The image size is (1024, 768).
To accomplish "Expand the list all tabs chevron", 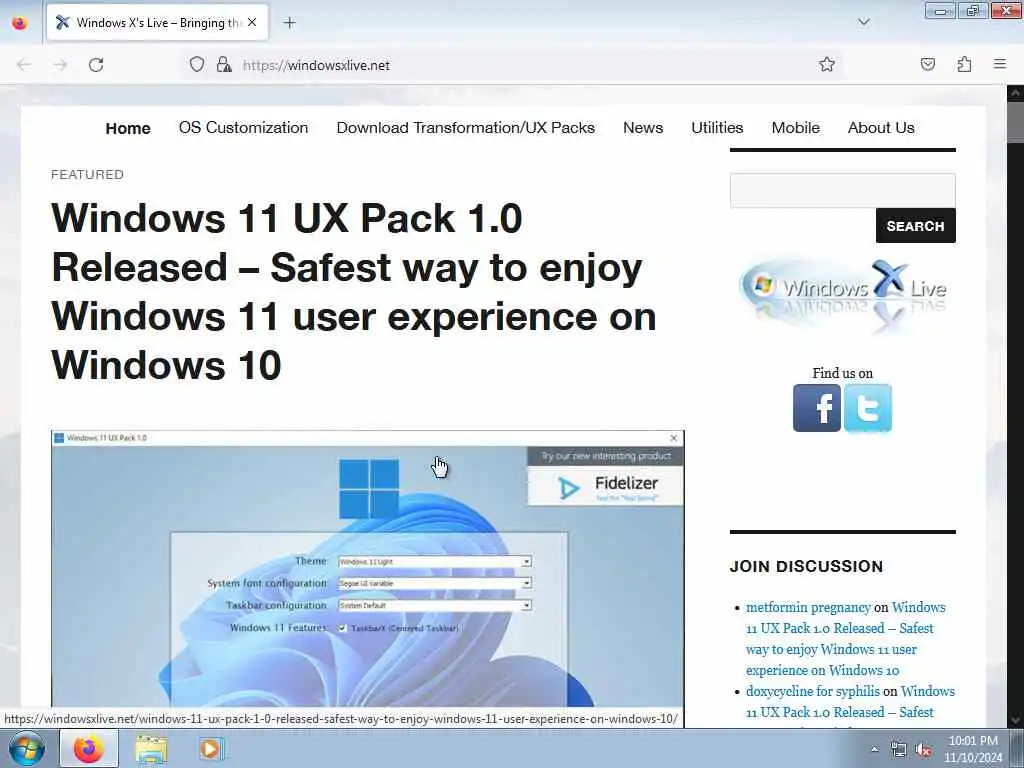I will [864, 22].
